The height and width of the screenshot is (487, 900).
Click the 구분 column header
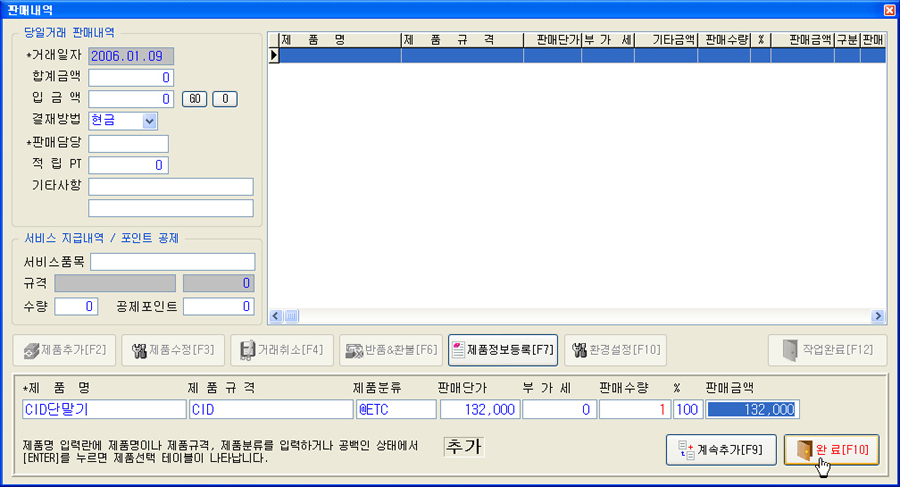tap(847, 40)
